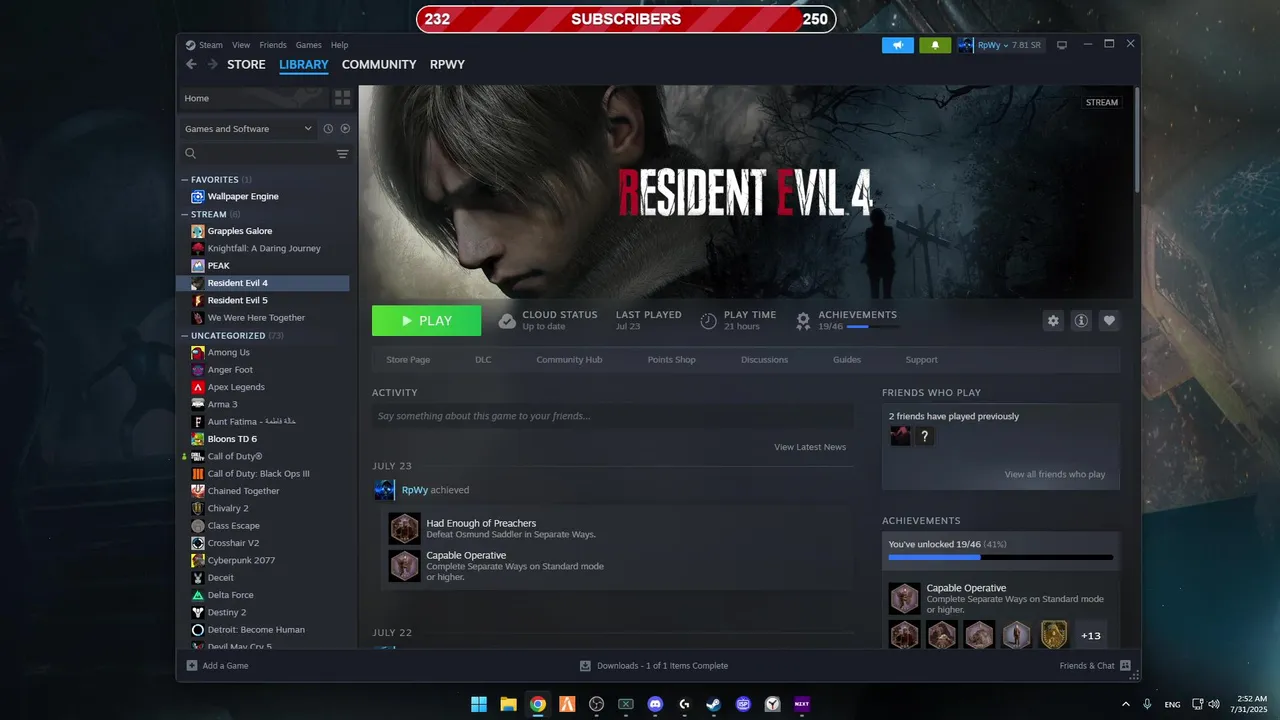This screenshot has width=1280, height=720.
Task: Click the activity status input box
Action: tap(613, 416)
